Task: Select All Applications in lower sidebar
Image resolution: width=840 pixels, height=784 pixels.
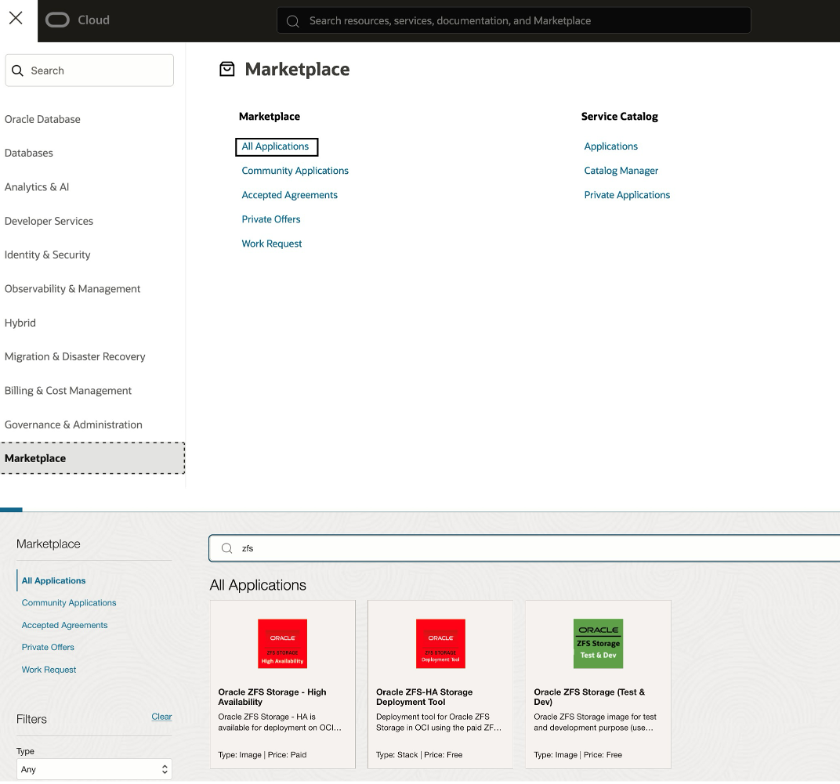Action: [54, 581]
